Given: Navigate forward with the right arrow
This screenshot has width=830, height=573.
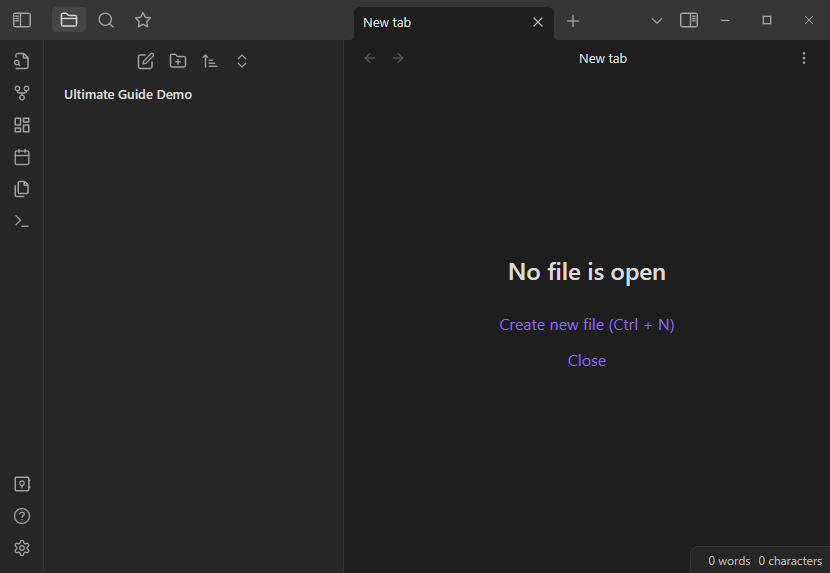Looking at the screenshot, I should point(398,58).
